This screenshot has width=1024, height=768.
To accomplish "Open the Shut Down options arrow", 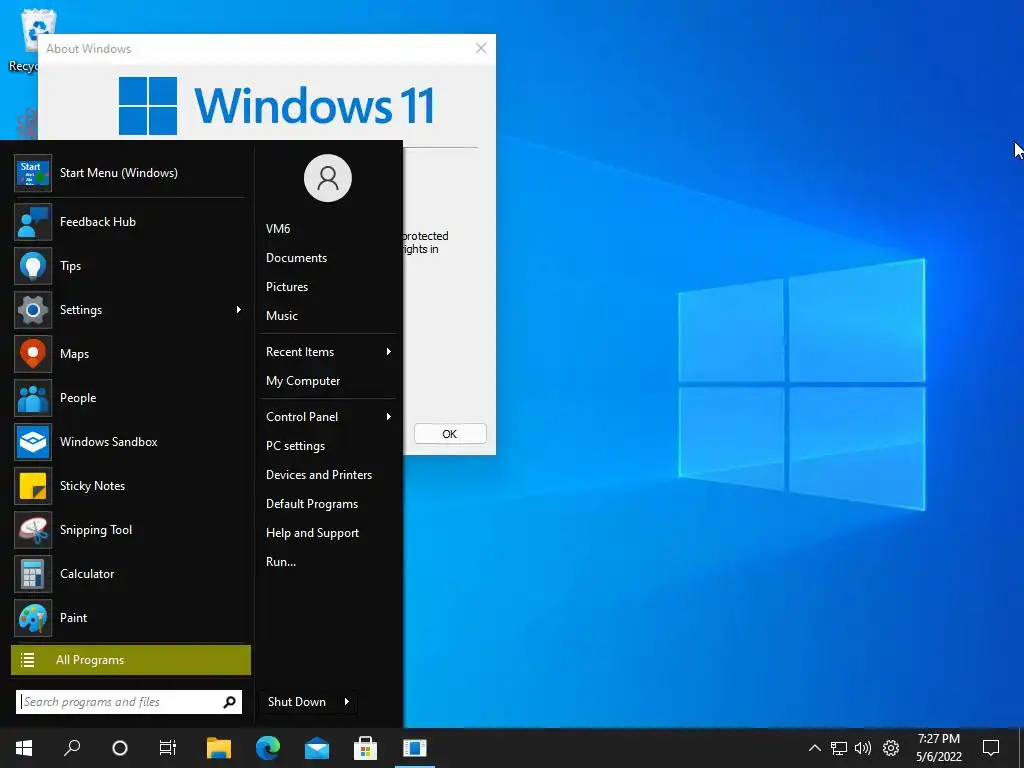I will point(347,702).
